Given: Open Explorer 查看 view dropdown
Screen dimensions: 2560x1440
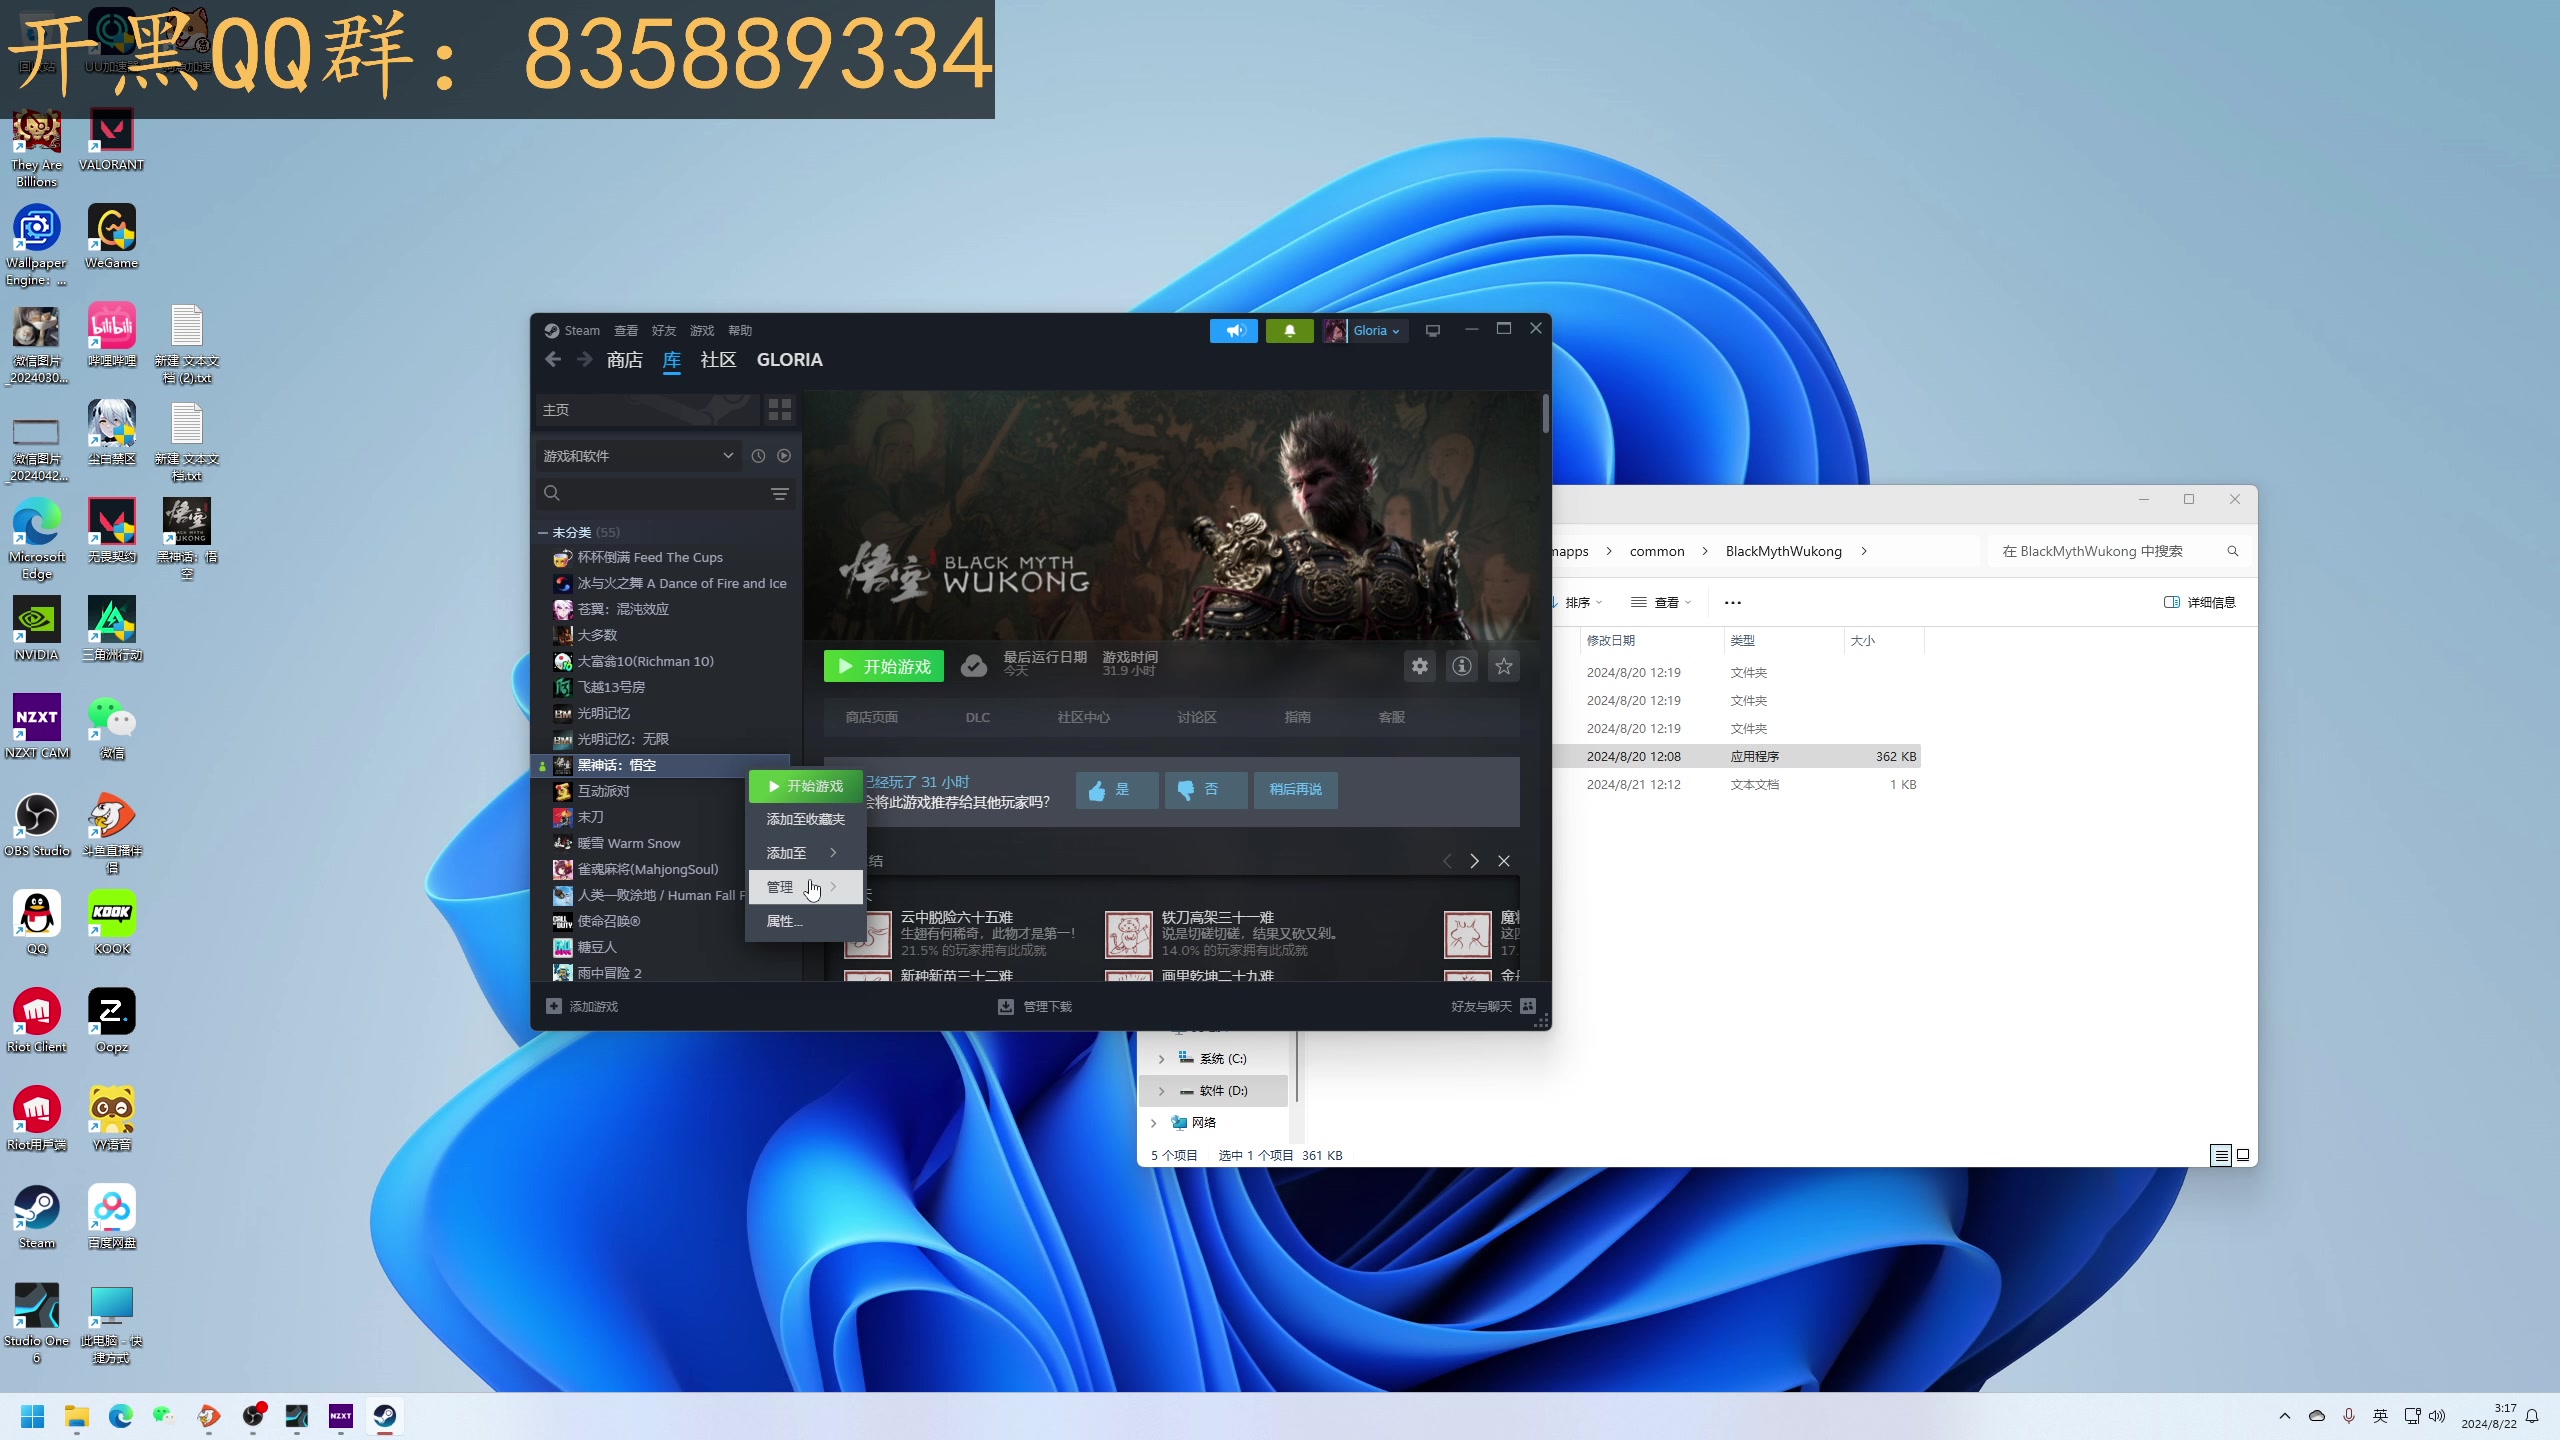Looking at the screenshot, I should [1661, 603].
